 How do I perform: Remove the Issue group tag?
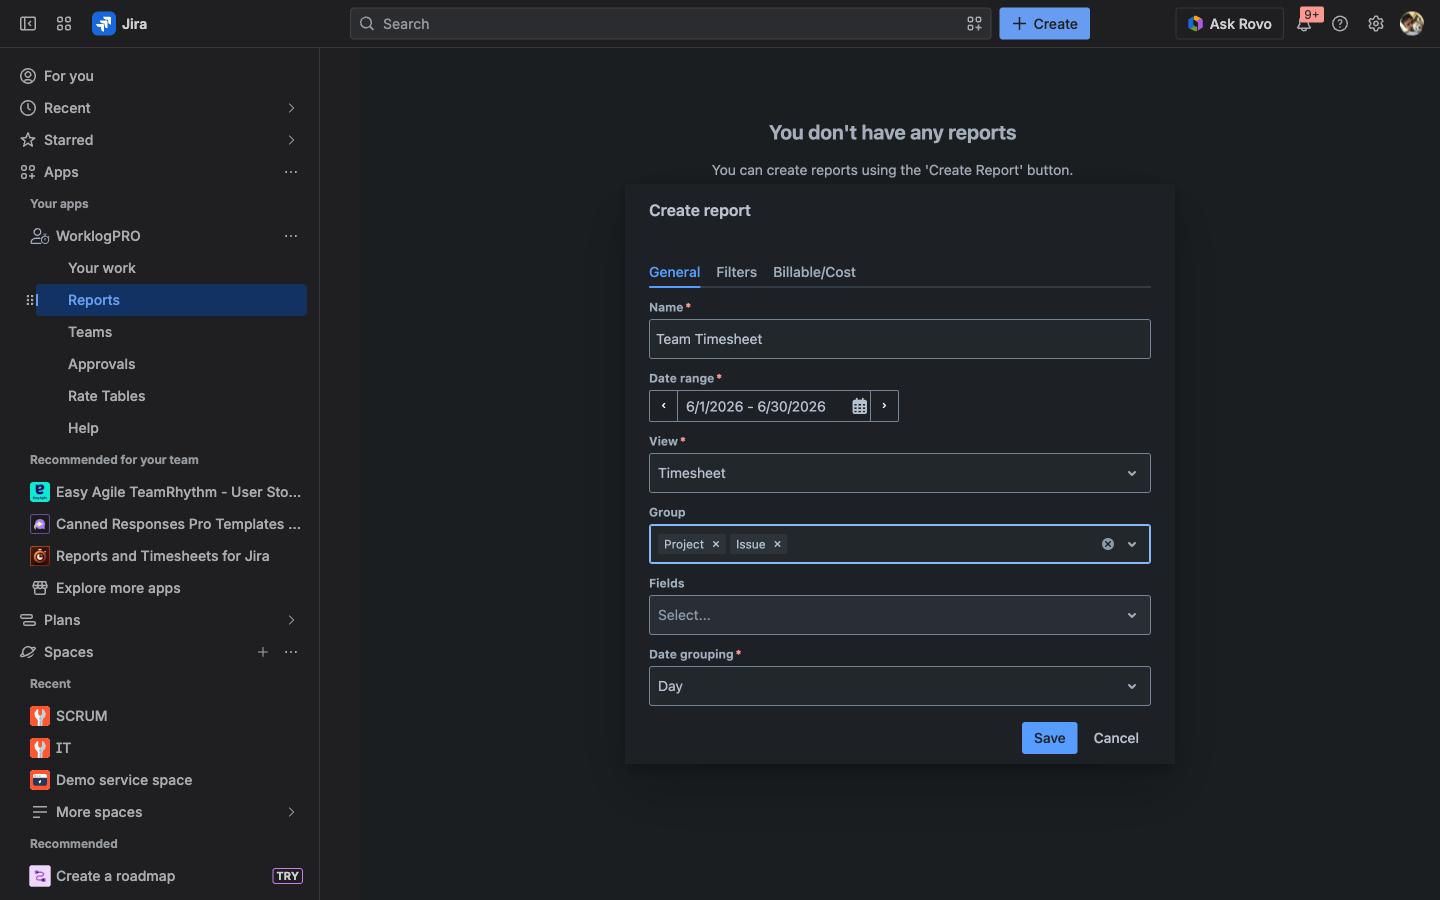(777, 544)
